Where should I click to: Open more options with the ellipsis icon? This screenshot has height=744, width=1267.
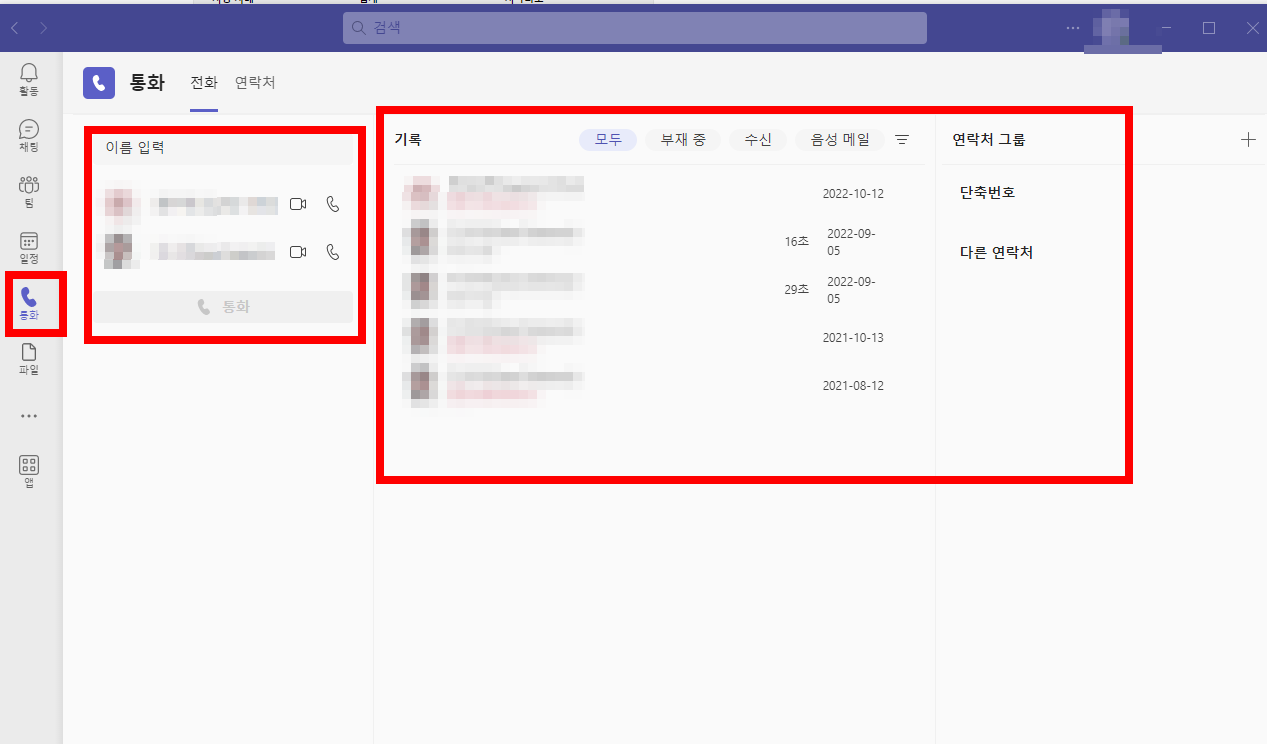1072,29
